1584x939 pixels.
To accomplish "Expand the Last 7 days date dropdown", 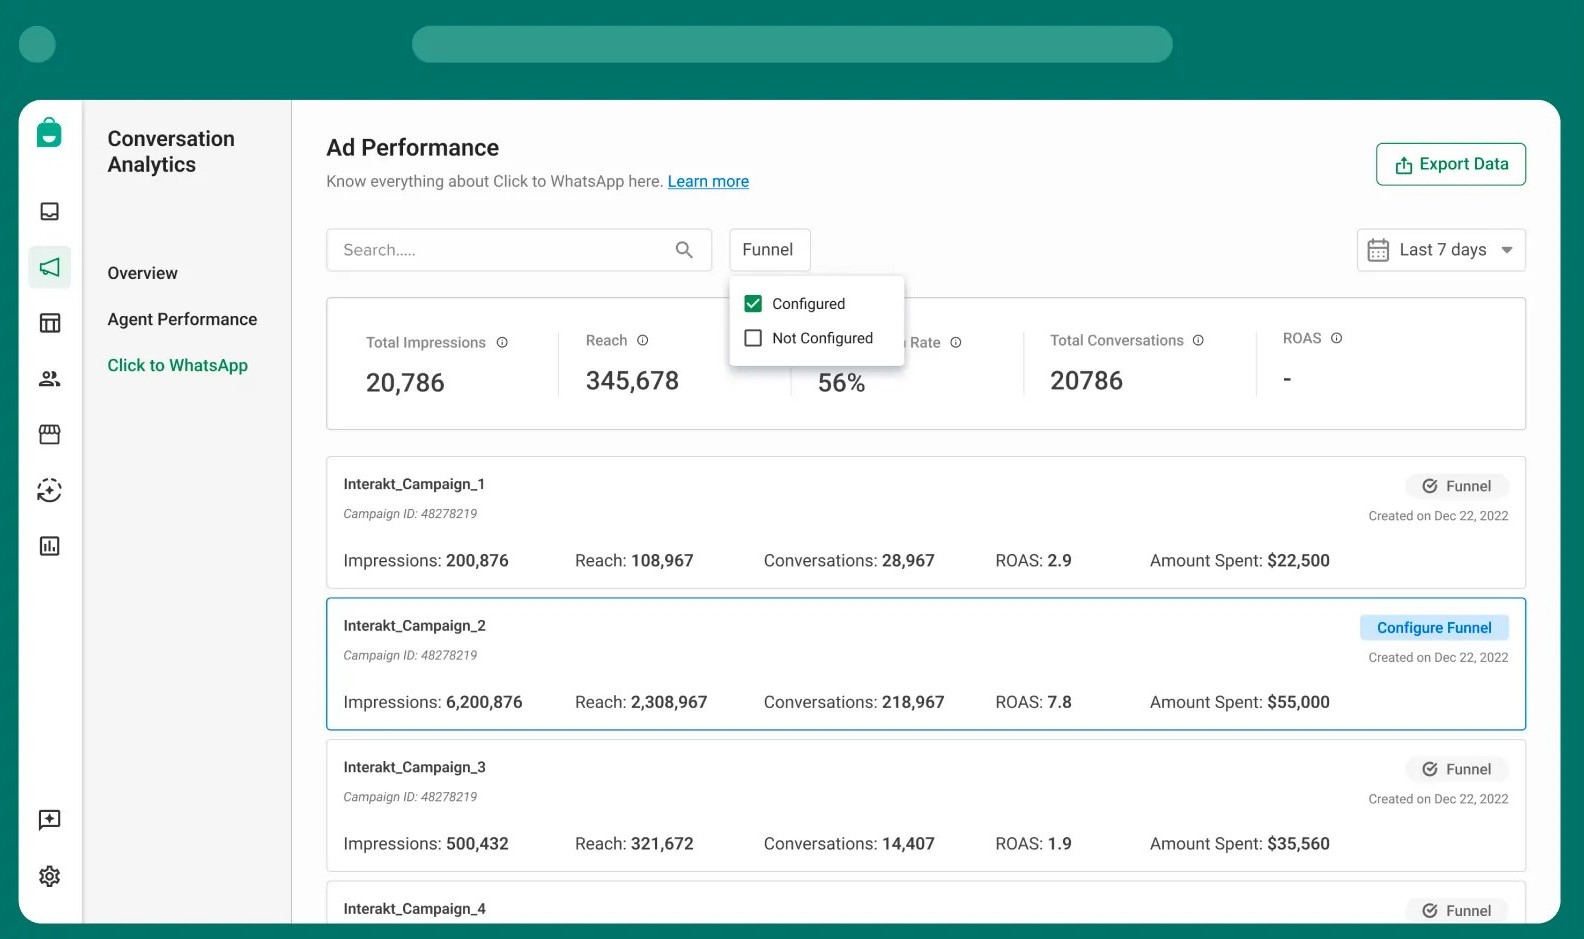I will tap(1440, 250).
